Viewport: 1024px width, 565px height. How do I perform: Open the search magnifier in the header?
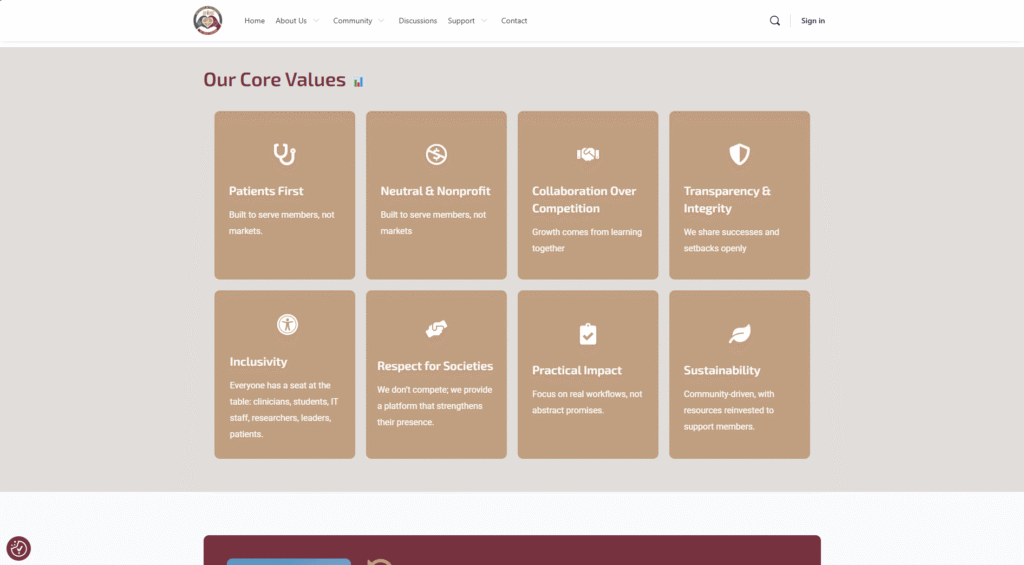click(x=775, y=21)
